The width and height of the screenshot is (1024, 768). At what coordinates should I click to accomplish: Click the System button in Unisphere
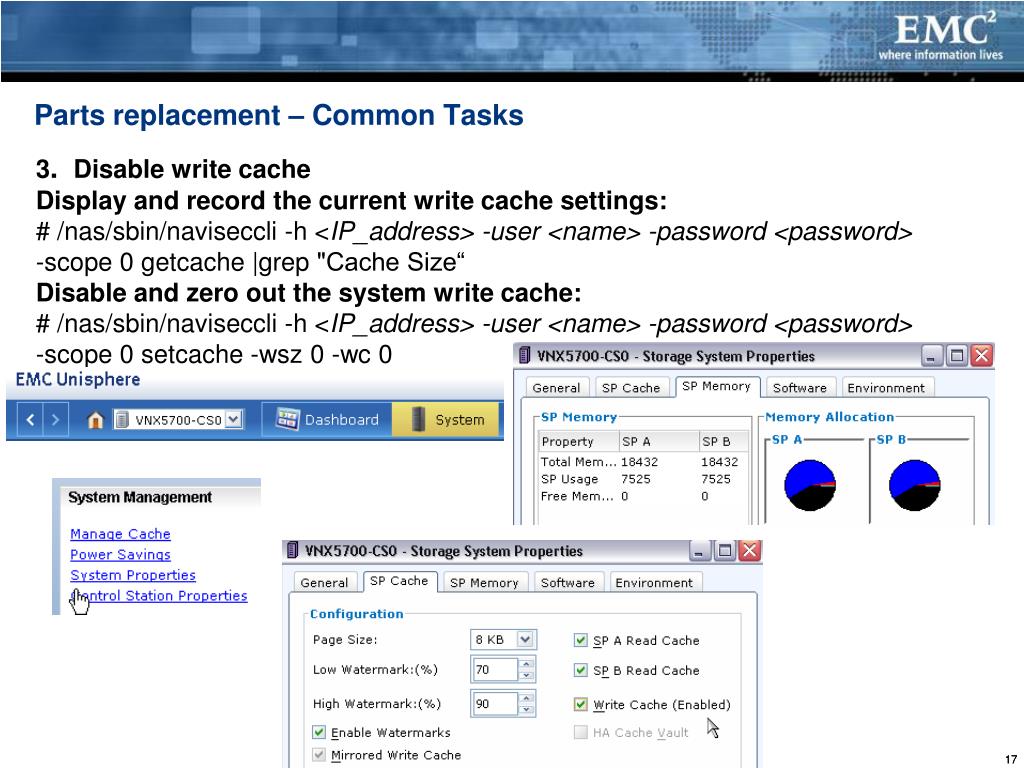pyautogui.click(x=446, y=419)
